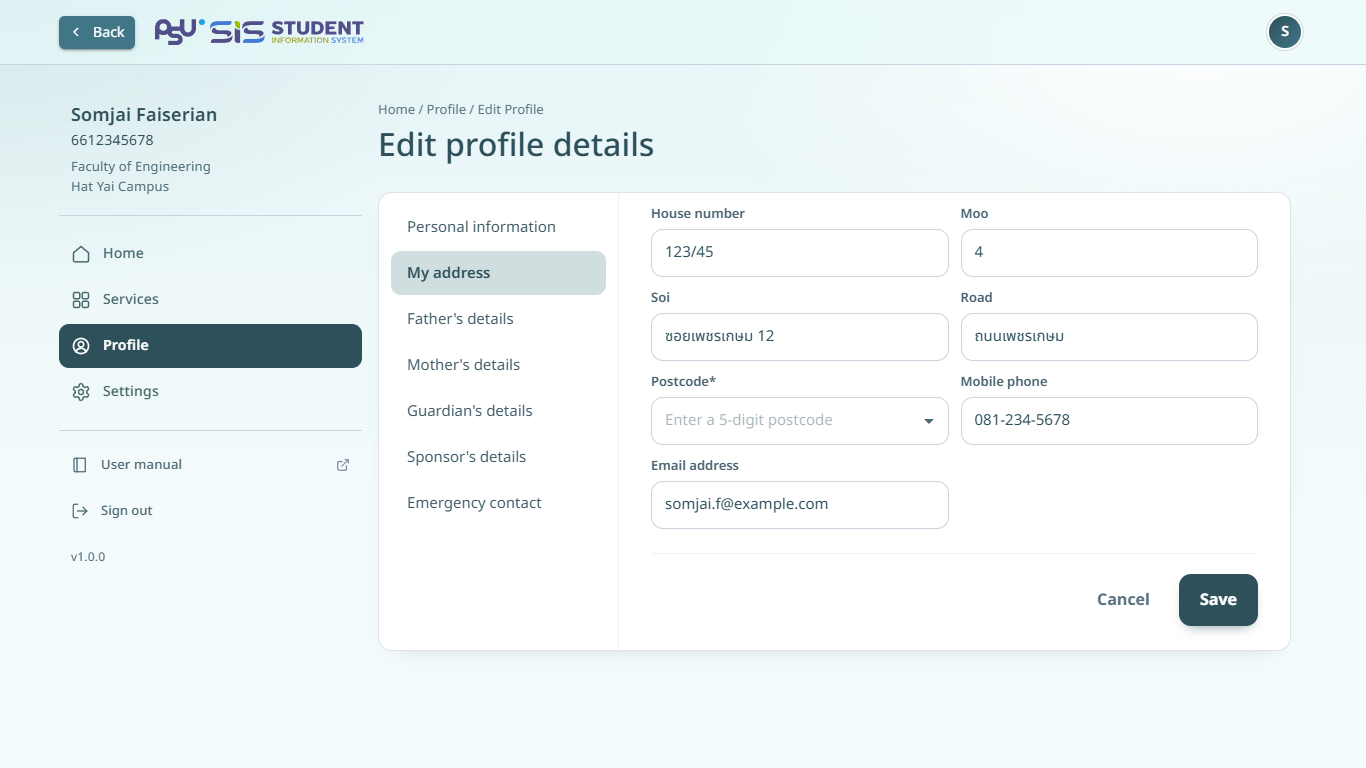Select student name "Somjai Faiserian"
The image size is (1366, 768).
tap(144, 115)
